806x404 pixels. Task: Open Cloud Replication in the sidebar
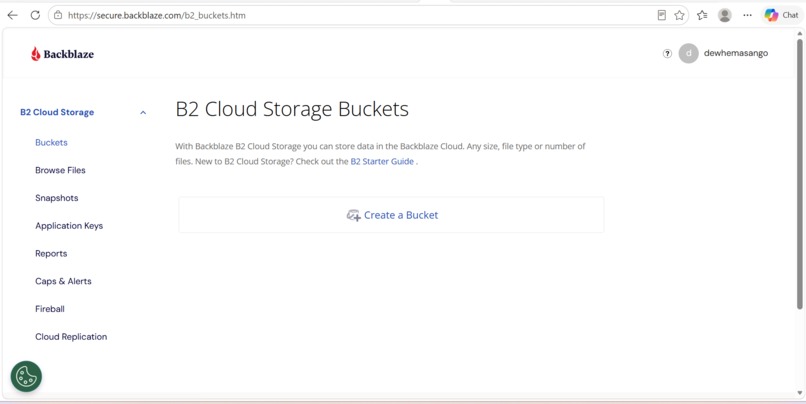[x=71, y=337]
